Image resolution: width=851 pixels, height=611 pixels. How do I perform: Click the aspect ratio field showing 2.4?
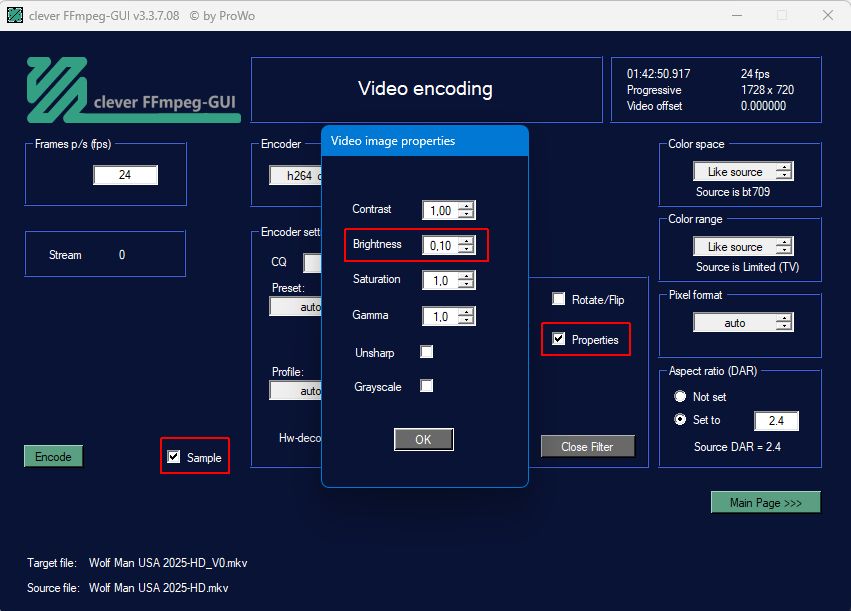(776, 421)
